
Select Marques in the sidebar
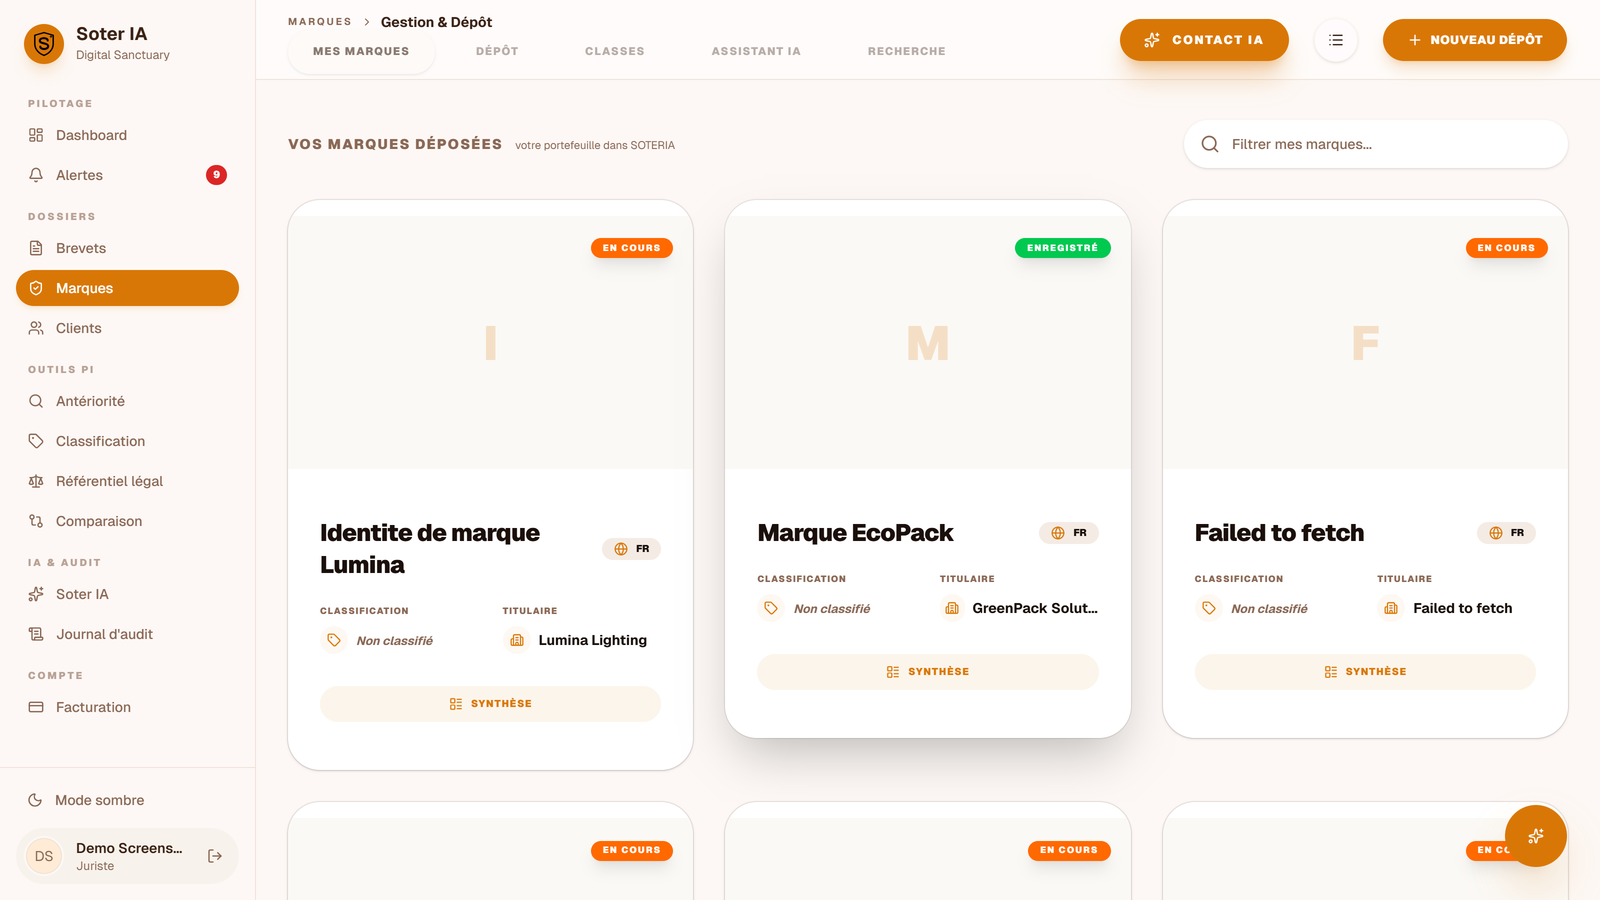[127, 288]
